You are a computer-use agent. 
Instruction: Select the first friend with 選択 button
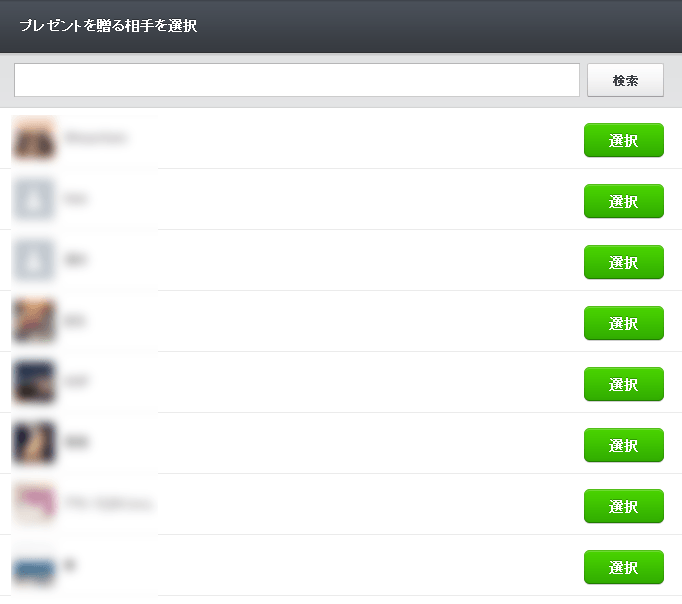pos(624,140)
